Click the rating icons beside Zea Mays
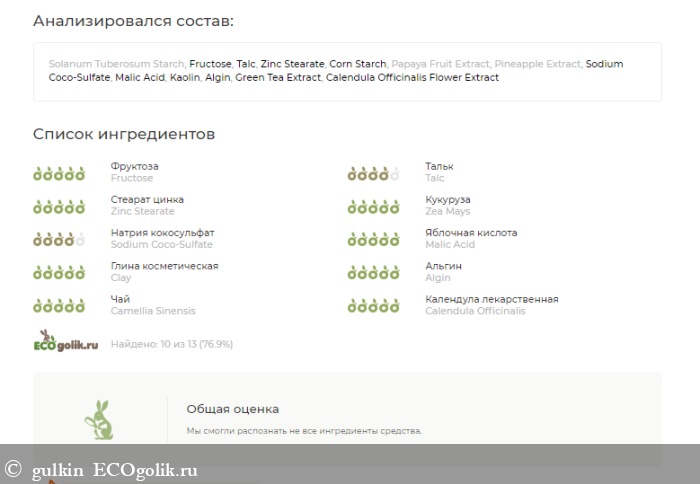Screen dimensions: 700x484 373,207
